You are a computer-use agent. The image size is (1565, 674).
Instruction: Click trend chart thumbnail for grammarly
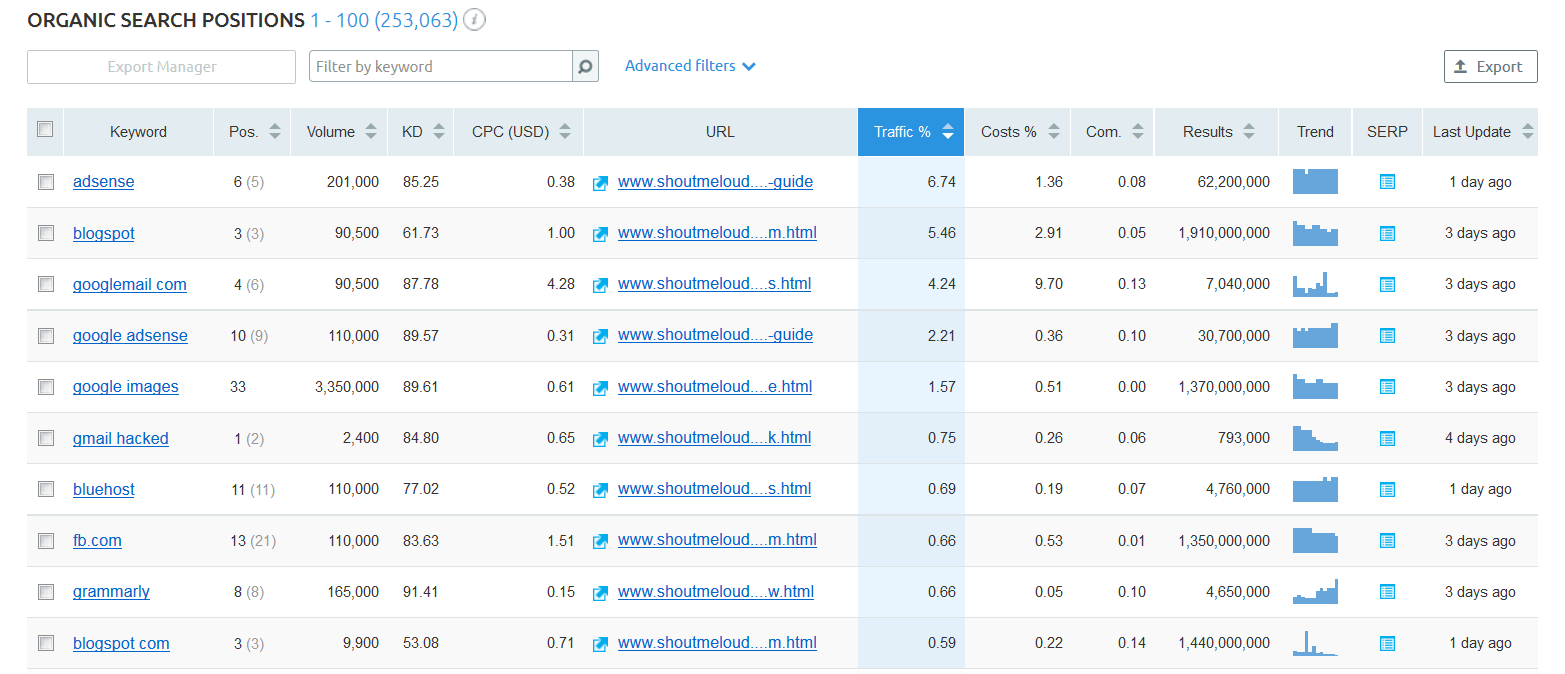(1315, 592)
